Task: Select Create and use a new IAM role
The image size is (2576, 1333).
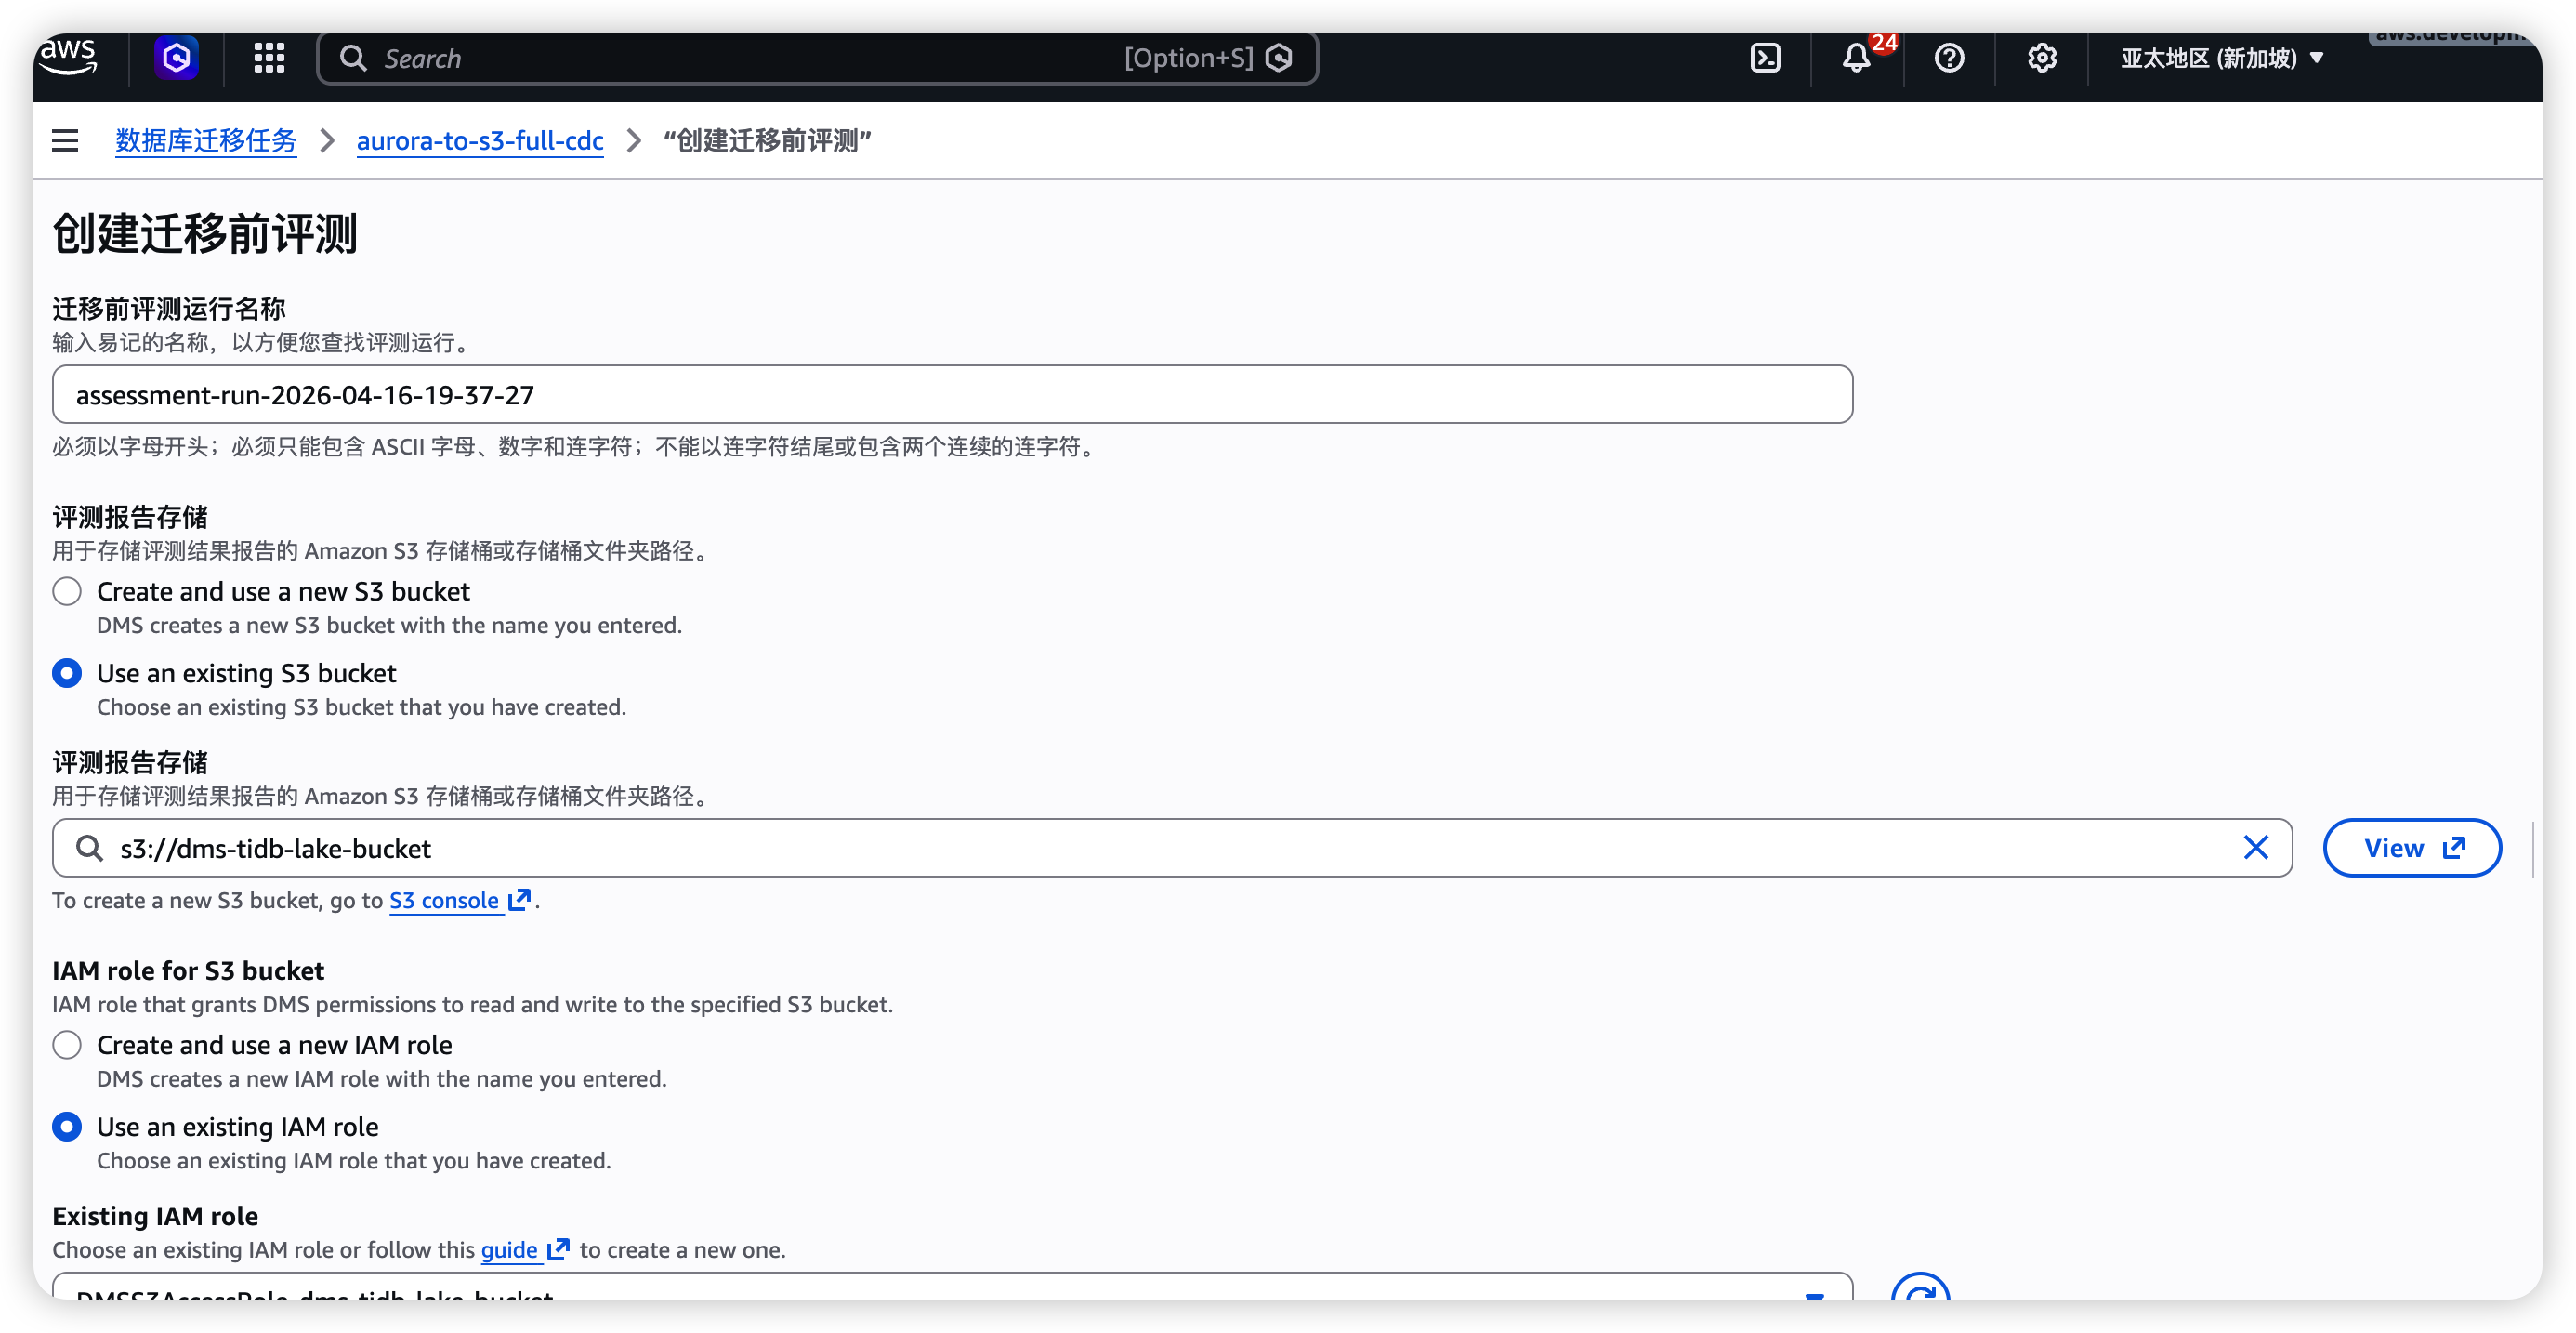Action: point(67,1045)
